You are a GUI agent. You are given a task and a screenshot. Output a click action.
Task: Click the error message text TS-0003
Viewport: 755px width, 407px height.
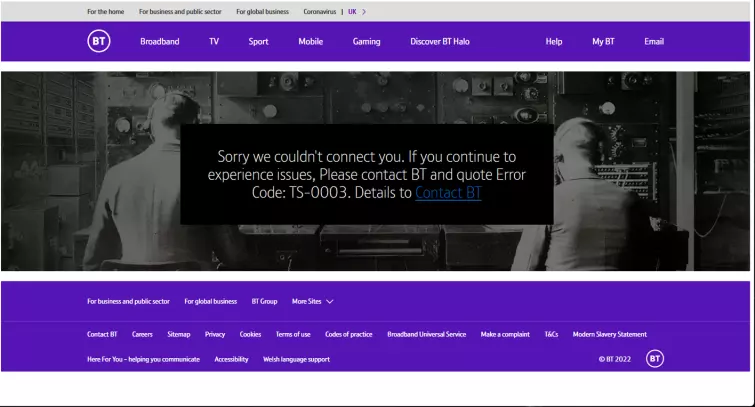pyautogui.click(x=317, y=193)
